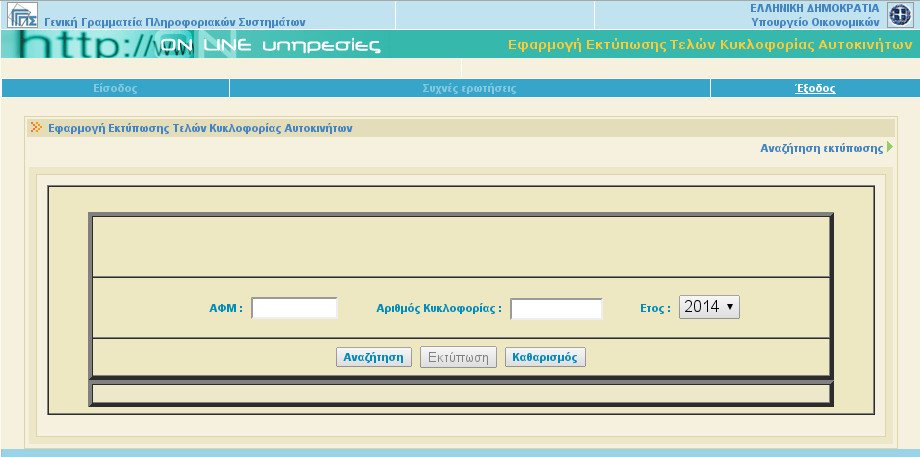Click the 'http:// on line υπηρεσίες' banner

[x=200, y=45]
